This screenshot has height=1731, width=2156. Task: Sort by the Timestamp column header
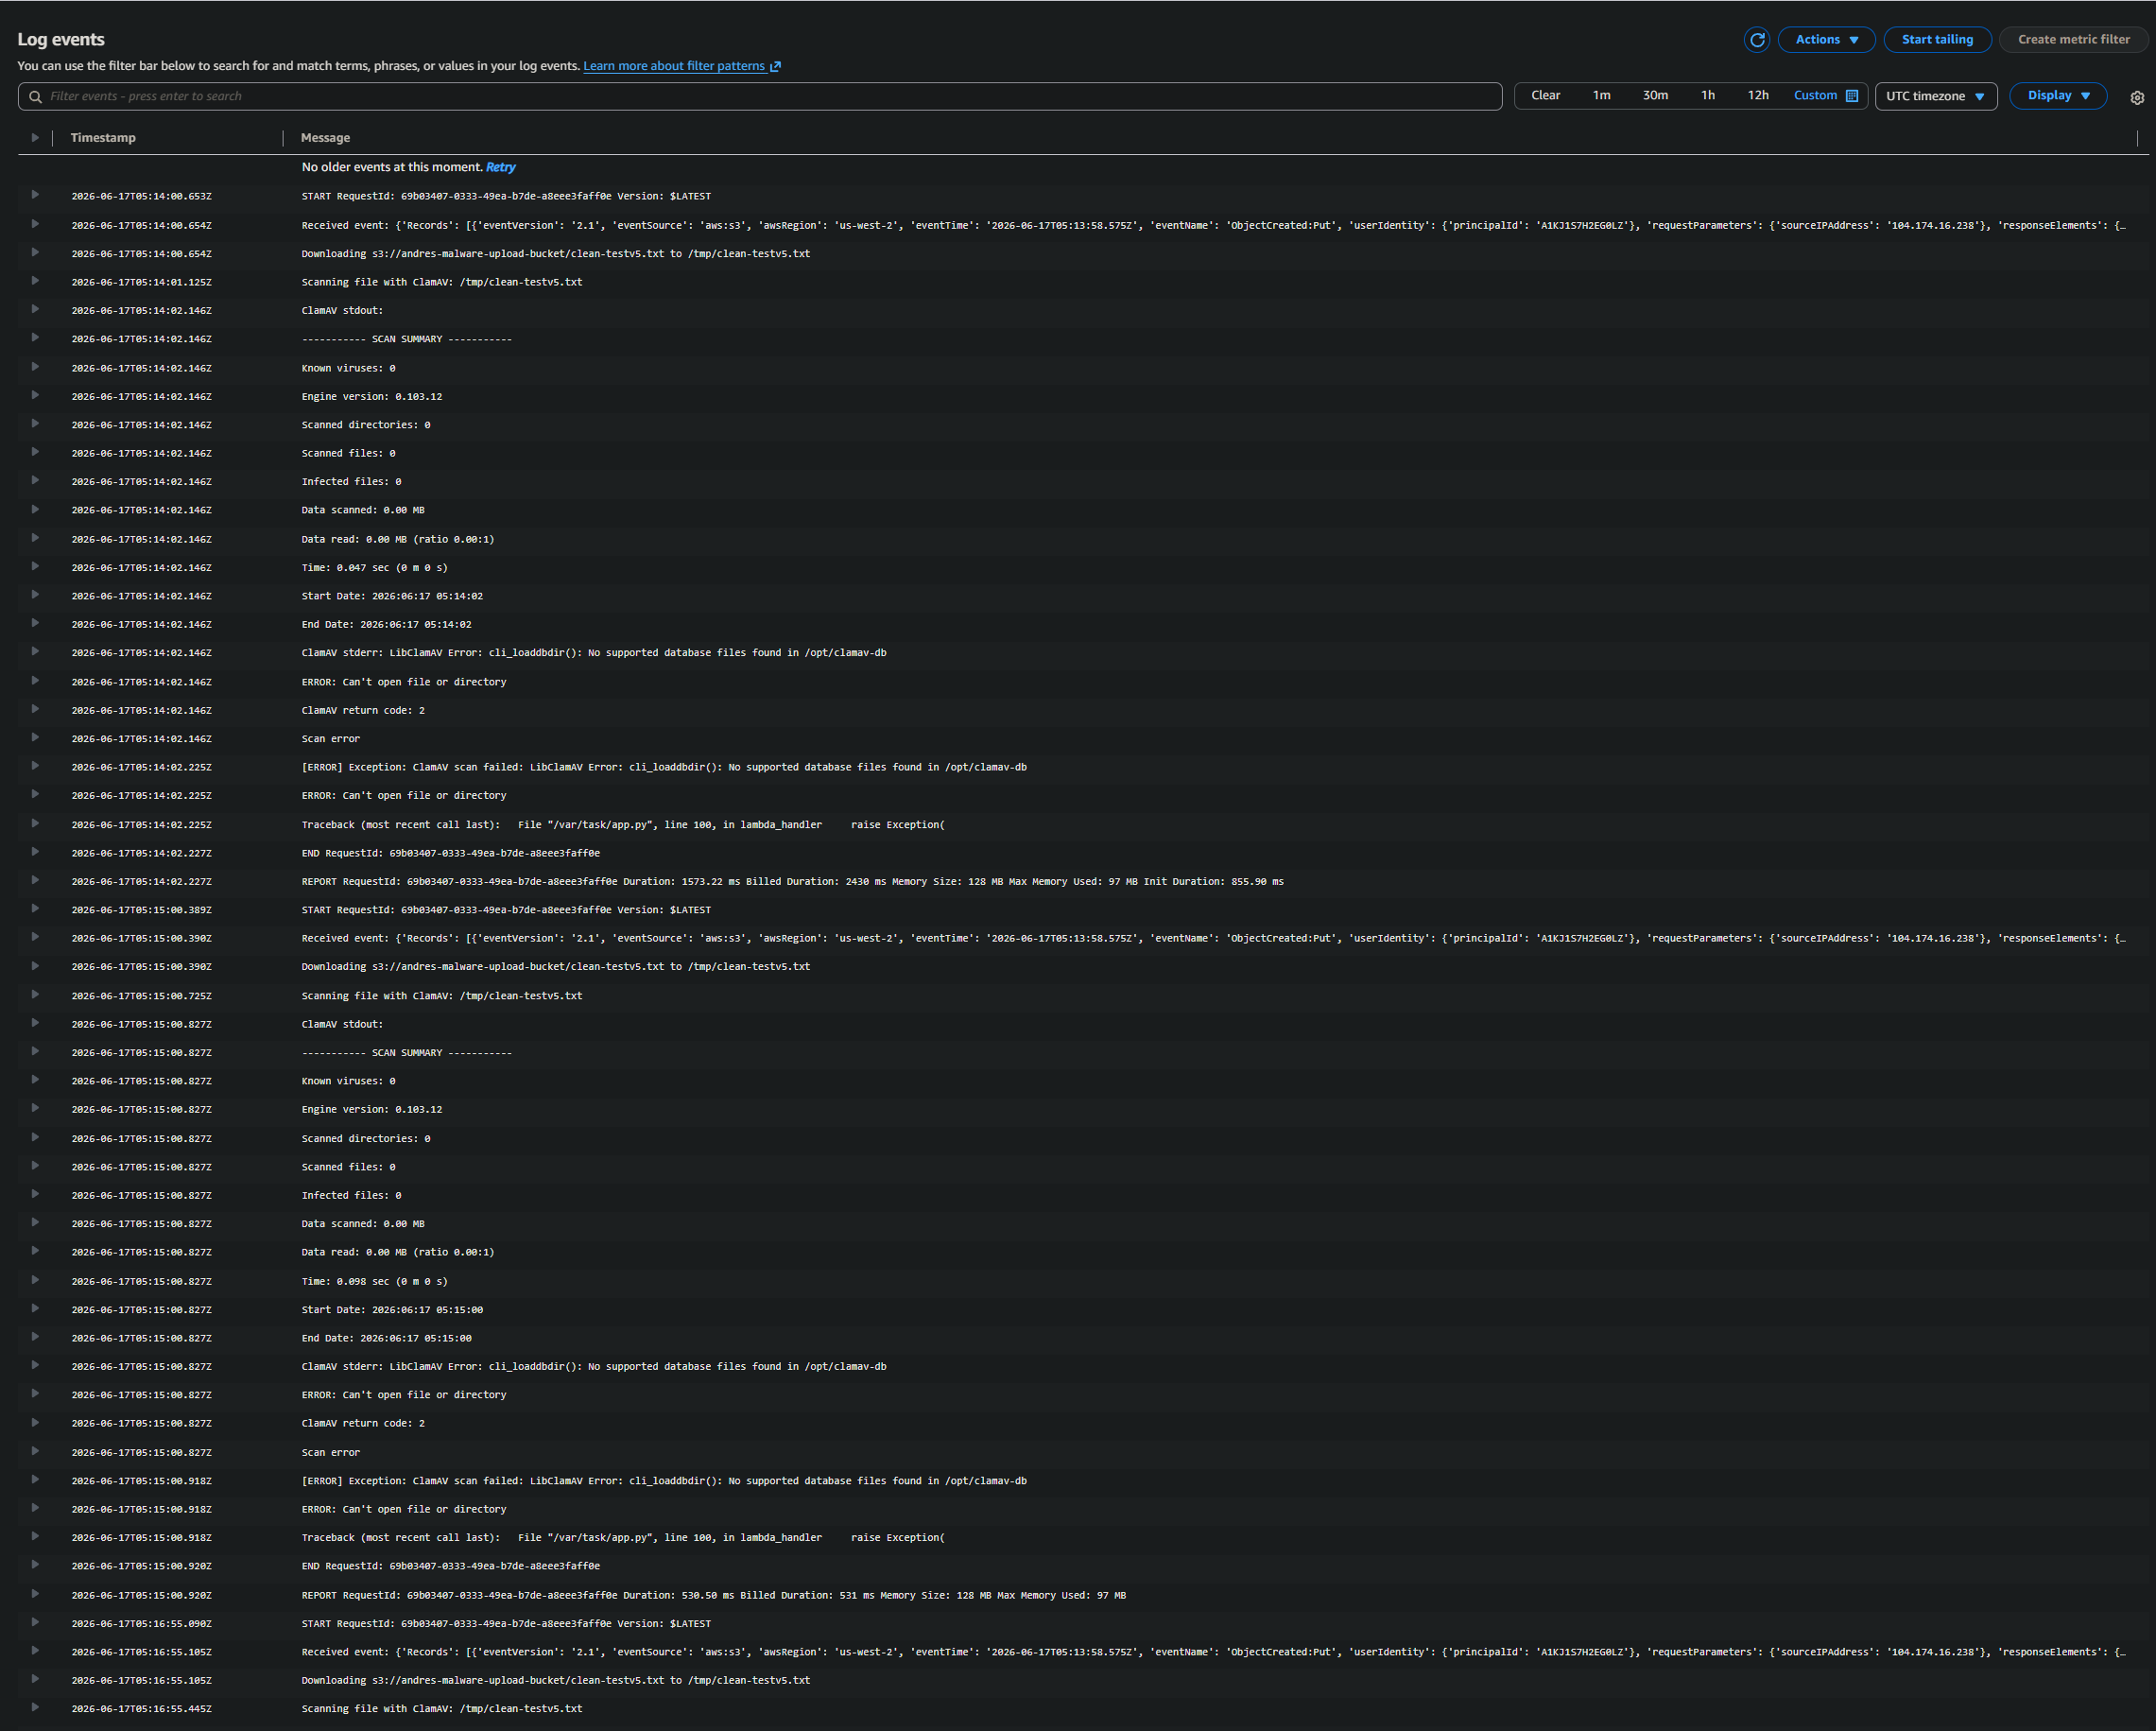[x=103, y=138]
